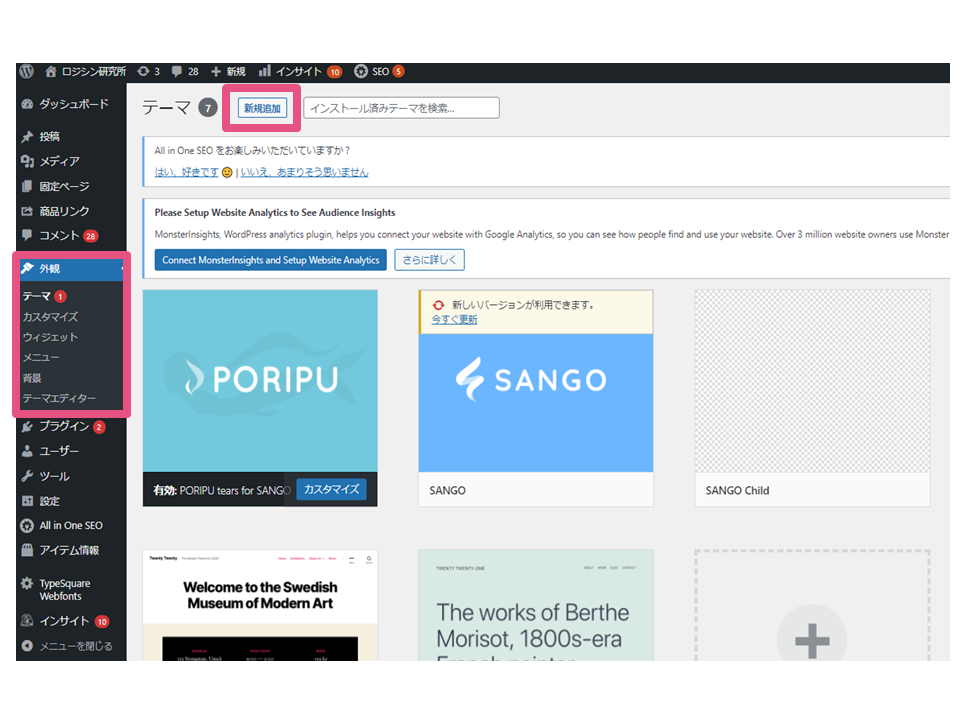960x720 pixels.
Task: Click the 新規追加 button to add theme
Action: tap(262, 108)
